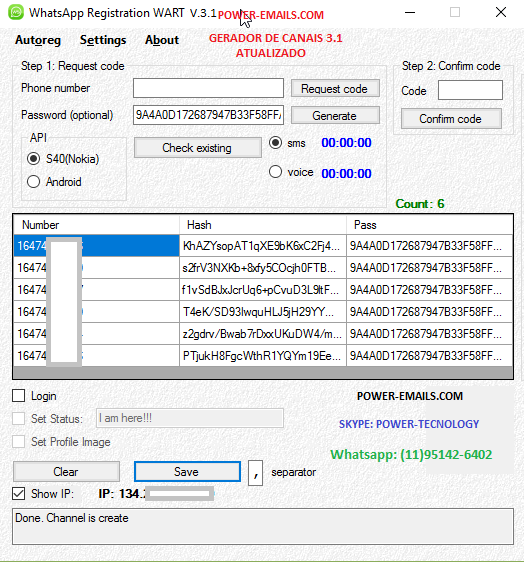Screen dimensions: 524x562
Task: Select hash cell starting with KhAZYsopAT1q
Action: pos(263,246)
